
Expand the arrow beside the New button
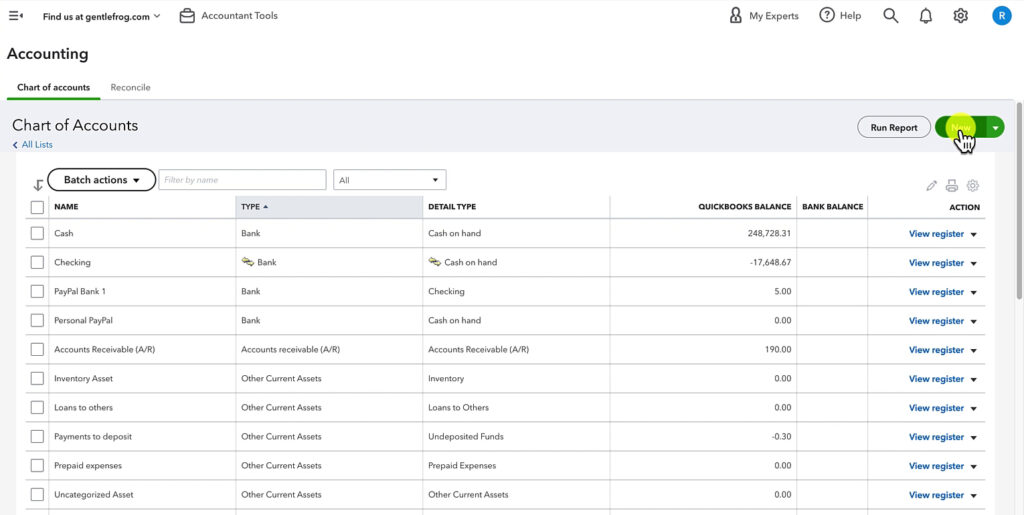click(995, 128)
